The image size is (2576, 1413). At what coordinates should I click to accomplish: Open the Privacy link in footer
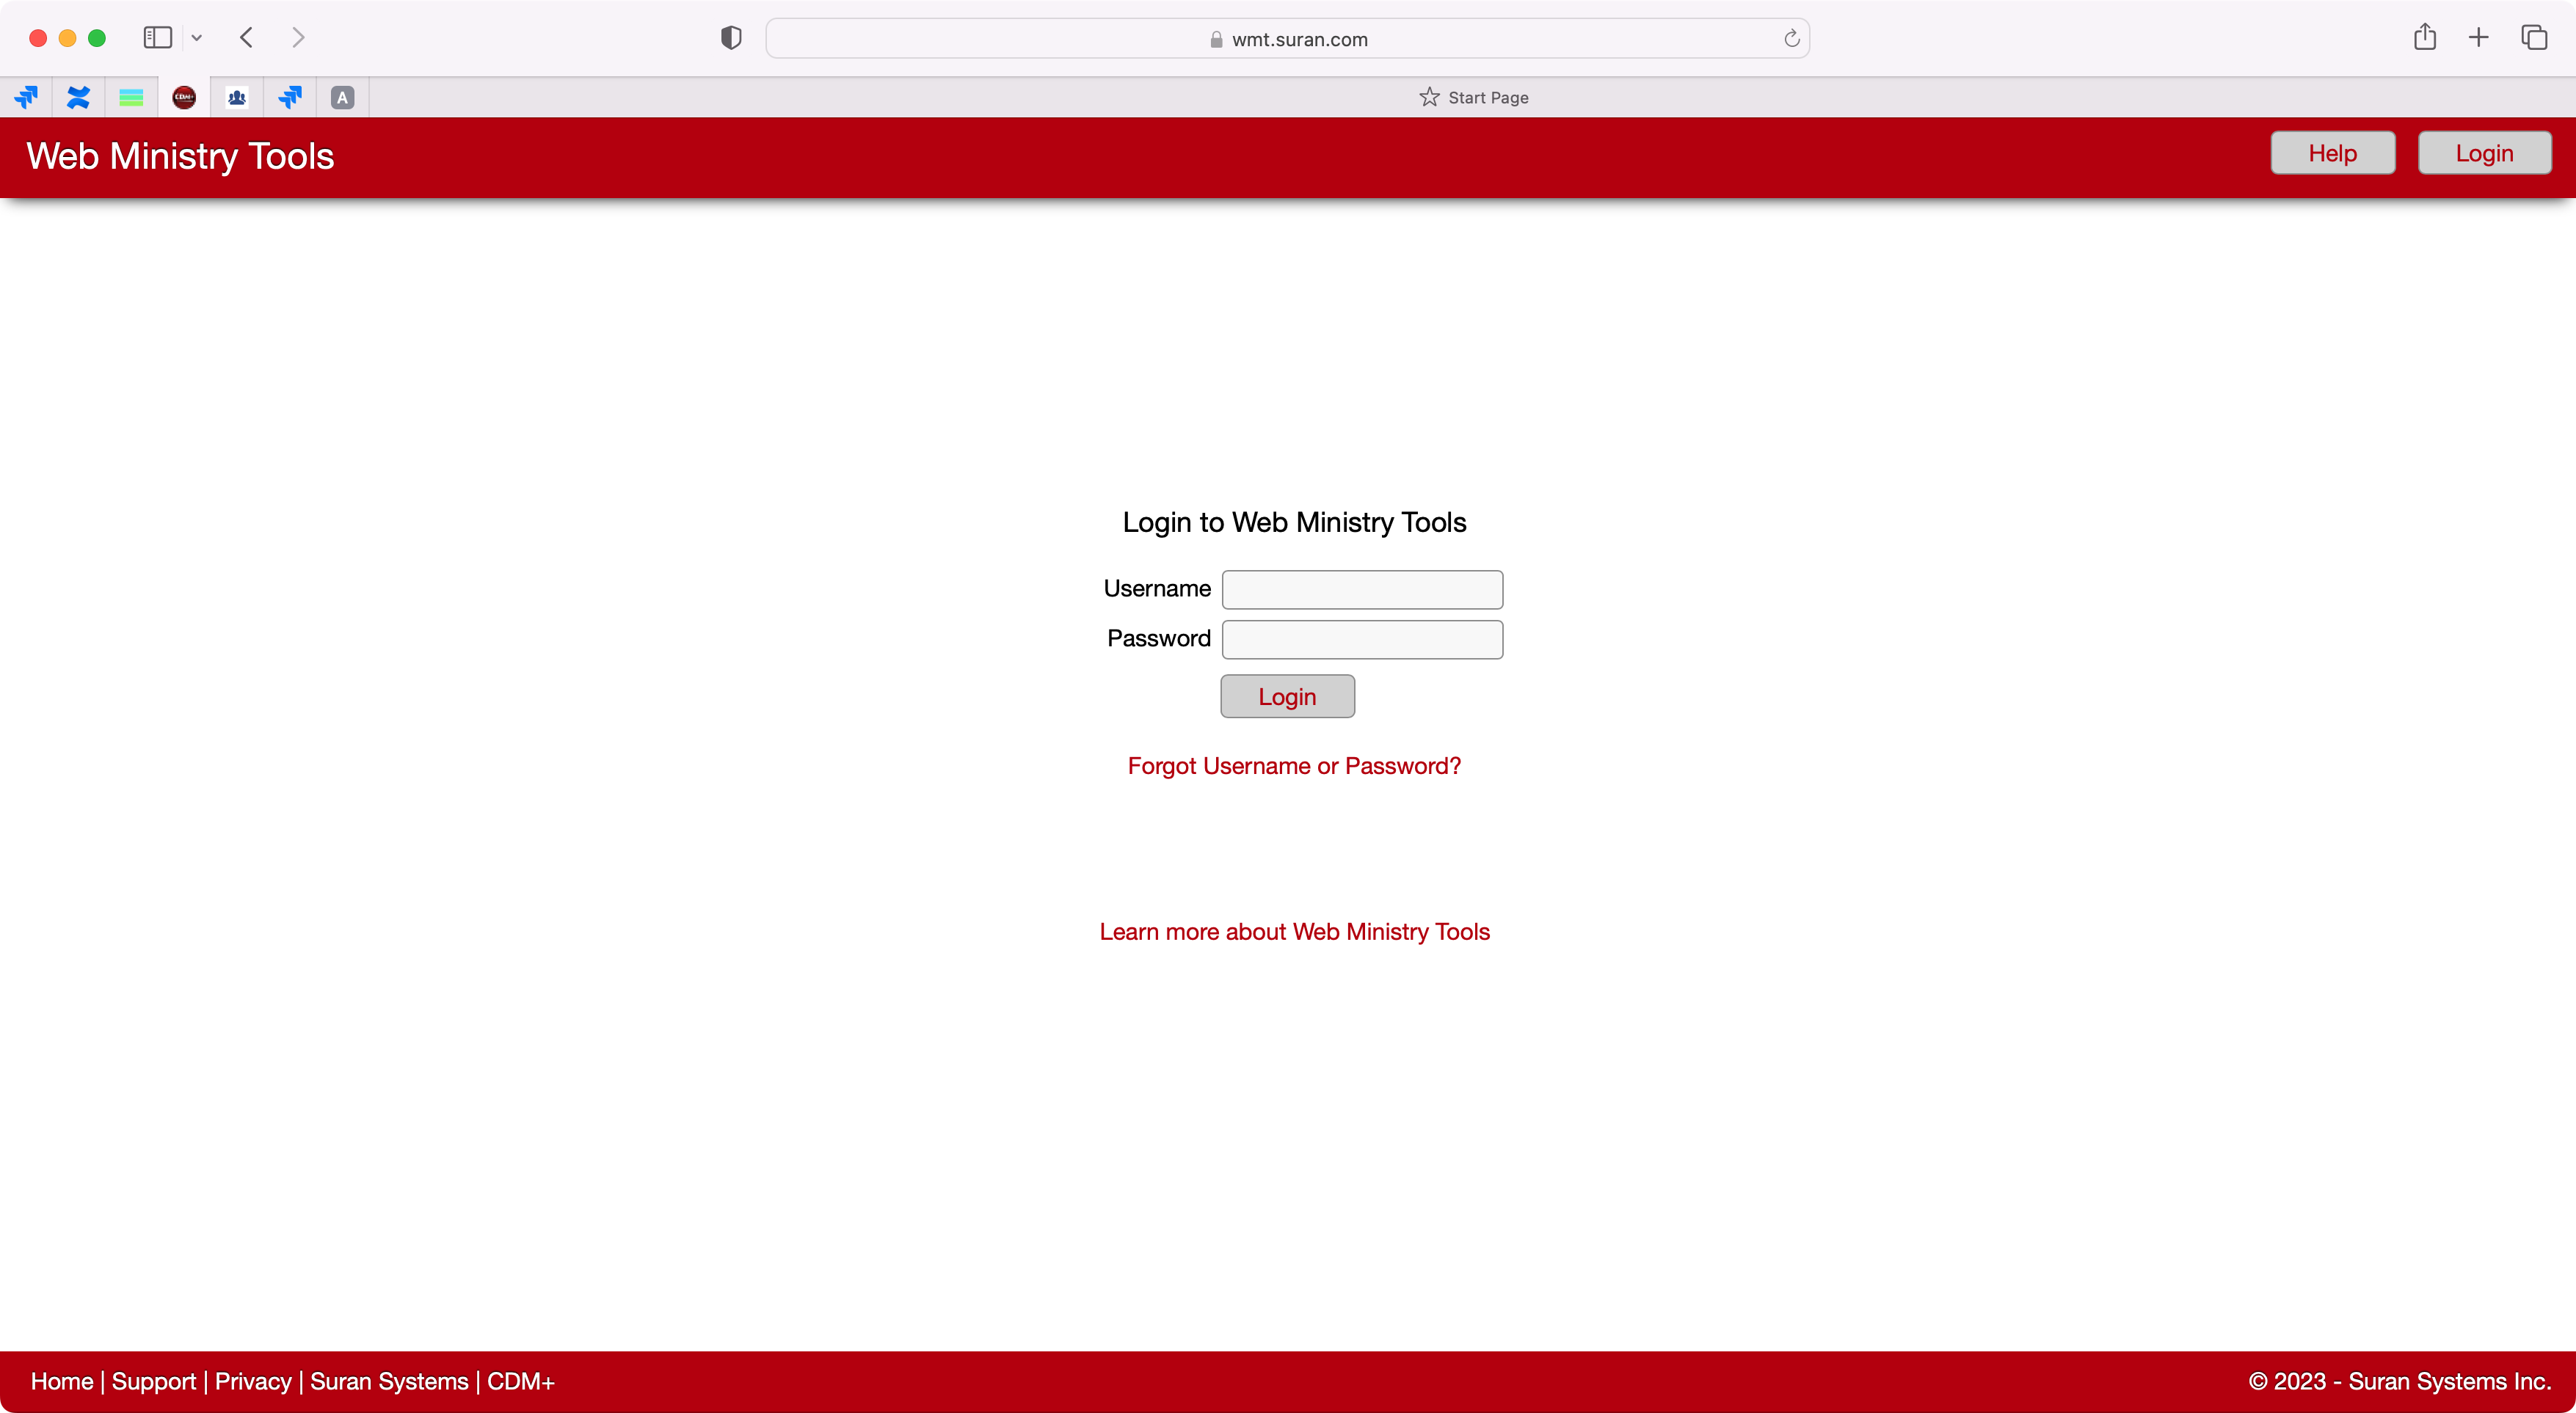click(x=253, y=1381)
